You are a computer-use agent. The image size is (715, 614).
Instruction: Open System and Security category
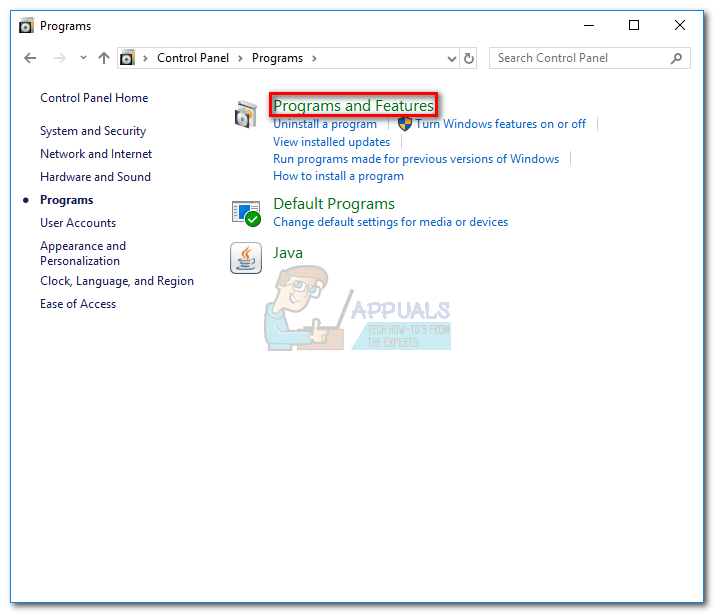tap(93, 131)
